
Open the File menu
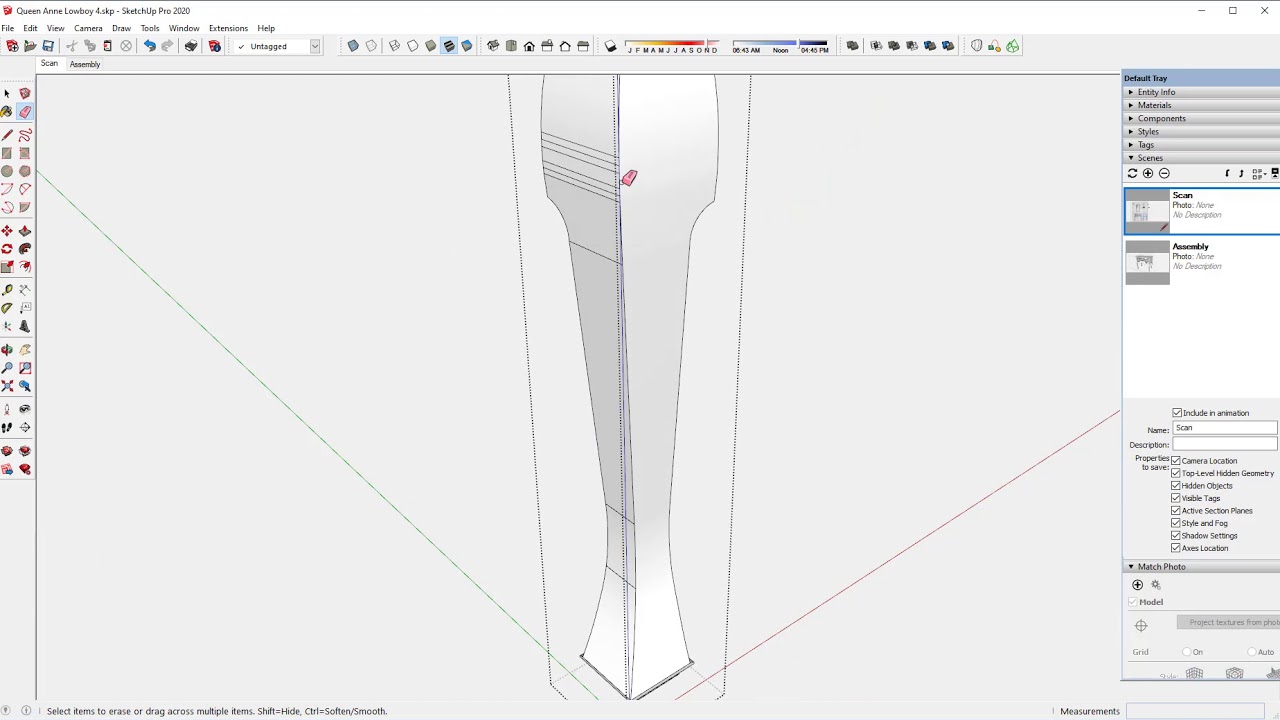[x=7, y=28]
